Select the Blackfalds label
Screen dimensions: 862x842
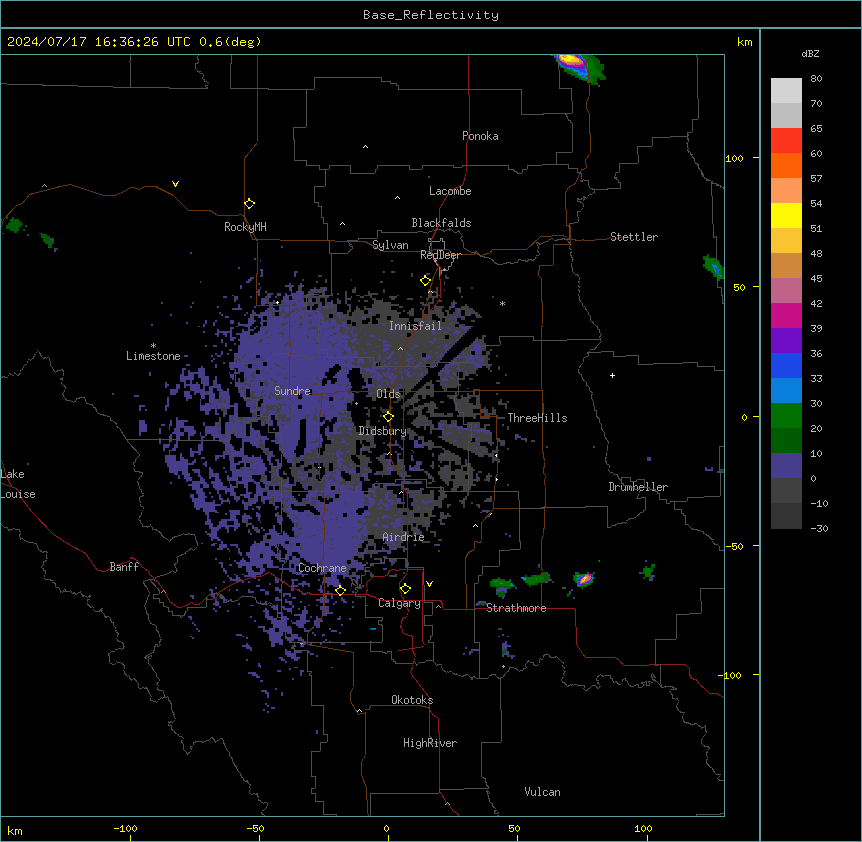point(441,223)
